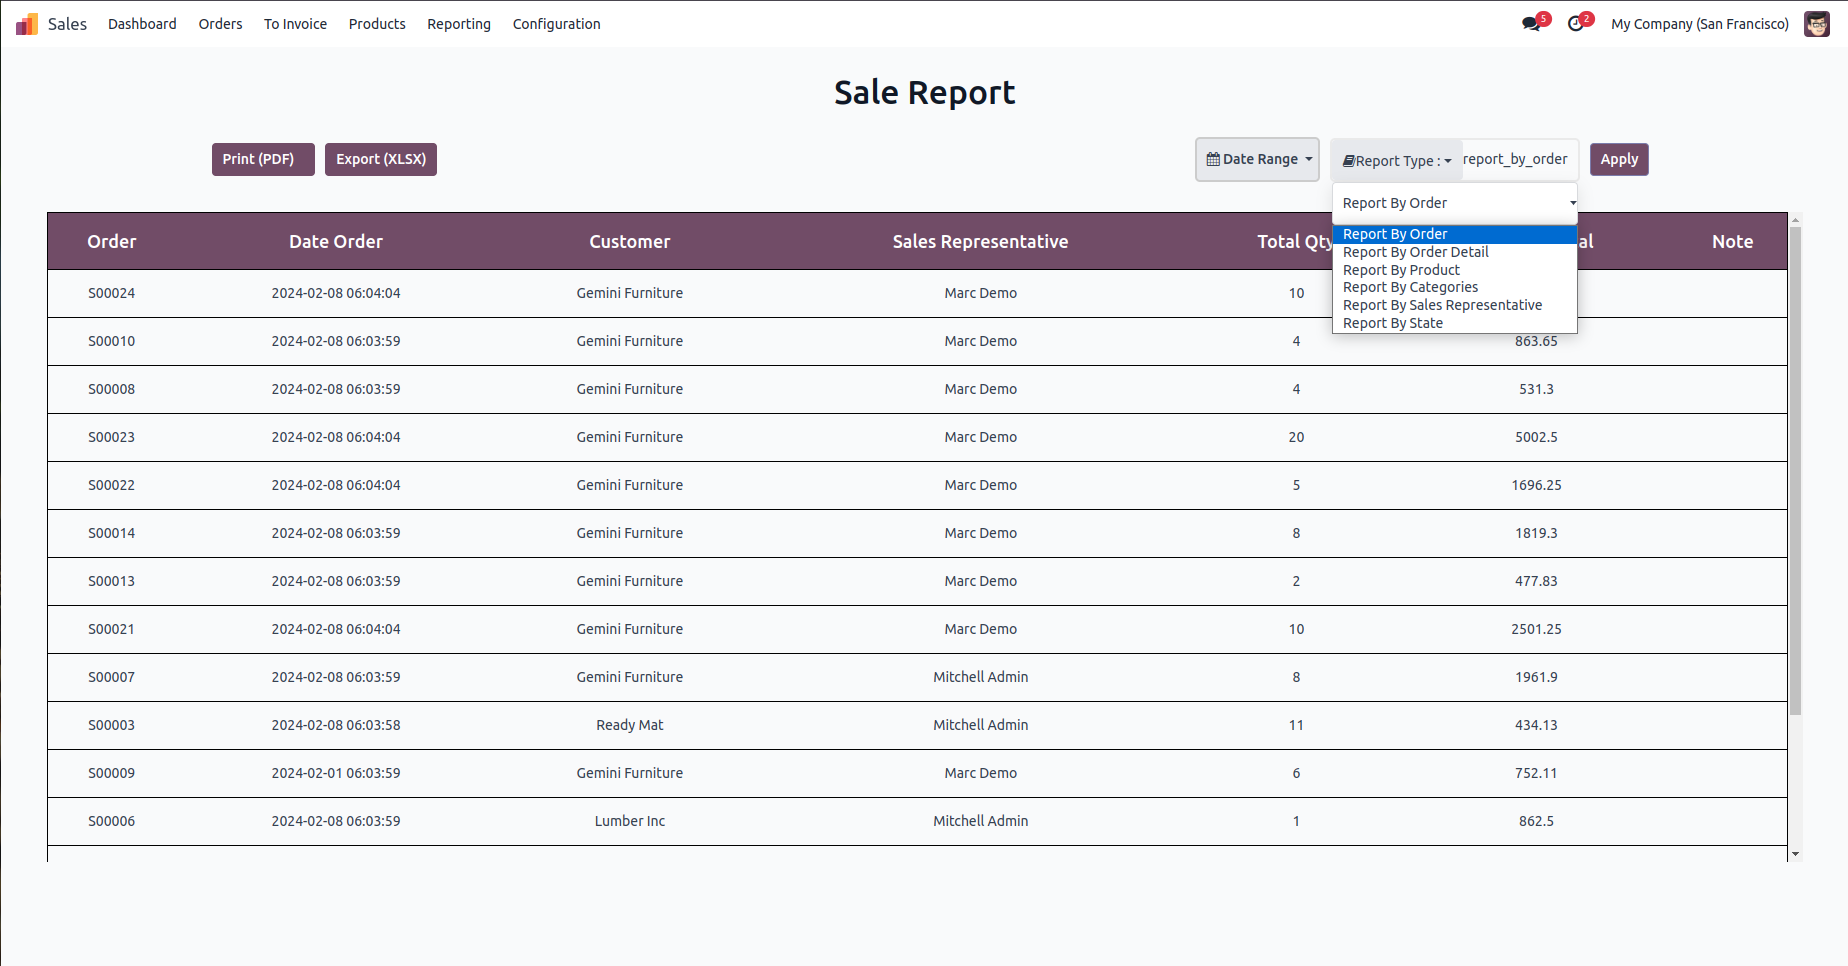
Task: Open the Report By Order select box
Action: tap(1455, 203)
